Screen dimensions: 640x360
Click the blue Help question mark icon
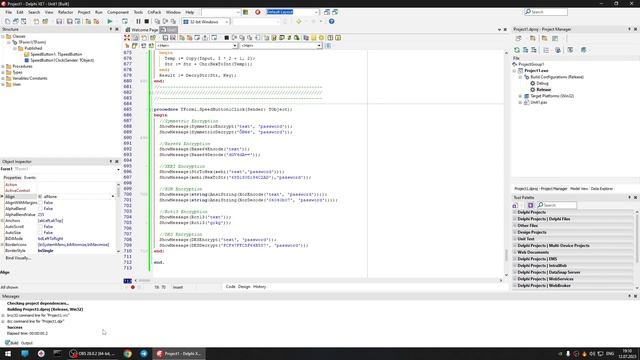(x=331, y=21)
